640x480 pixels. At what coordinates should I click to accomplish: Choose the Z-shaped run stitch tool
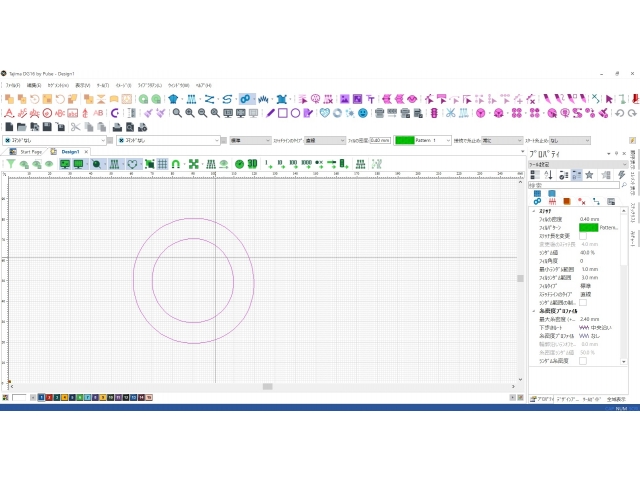point(209,99)
